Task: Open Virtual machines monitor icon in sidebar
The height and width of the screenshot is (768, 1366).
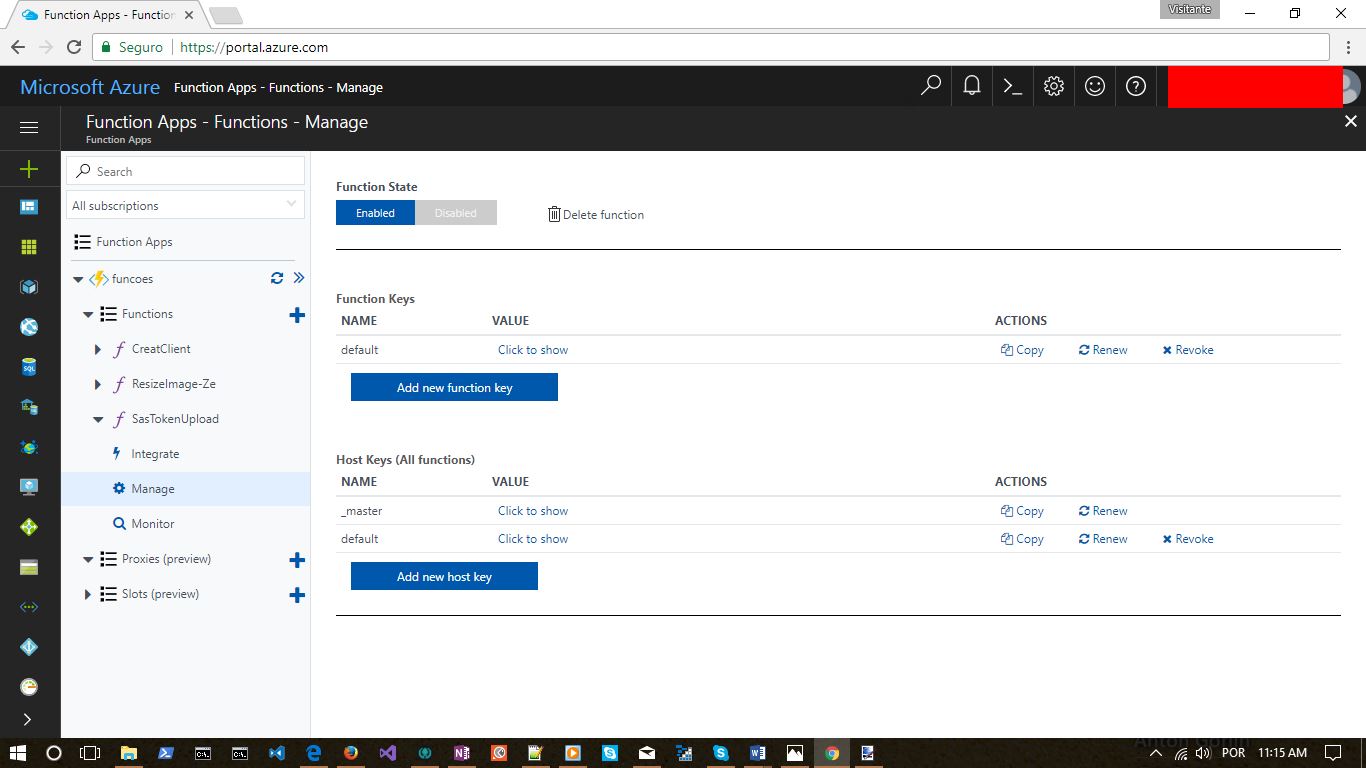Action: click(x=29, y=487)
